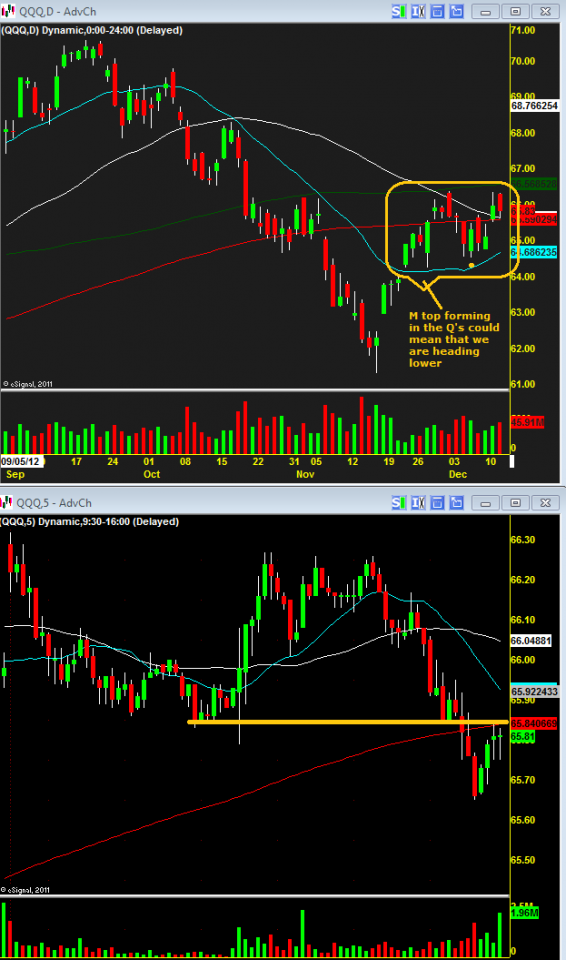This screenshot has width=566, height=960.
Task: Click the 'QQQ,5 - AdvCh' window title
Action: [x=55, y=503]
